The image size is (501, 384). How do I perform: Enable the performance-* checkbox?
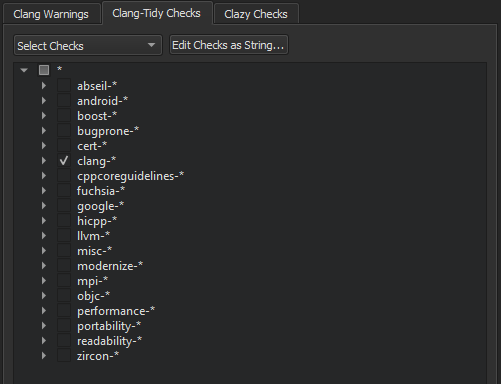(x=64, y=311)
